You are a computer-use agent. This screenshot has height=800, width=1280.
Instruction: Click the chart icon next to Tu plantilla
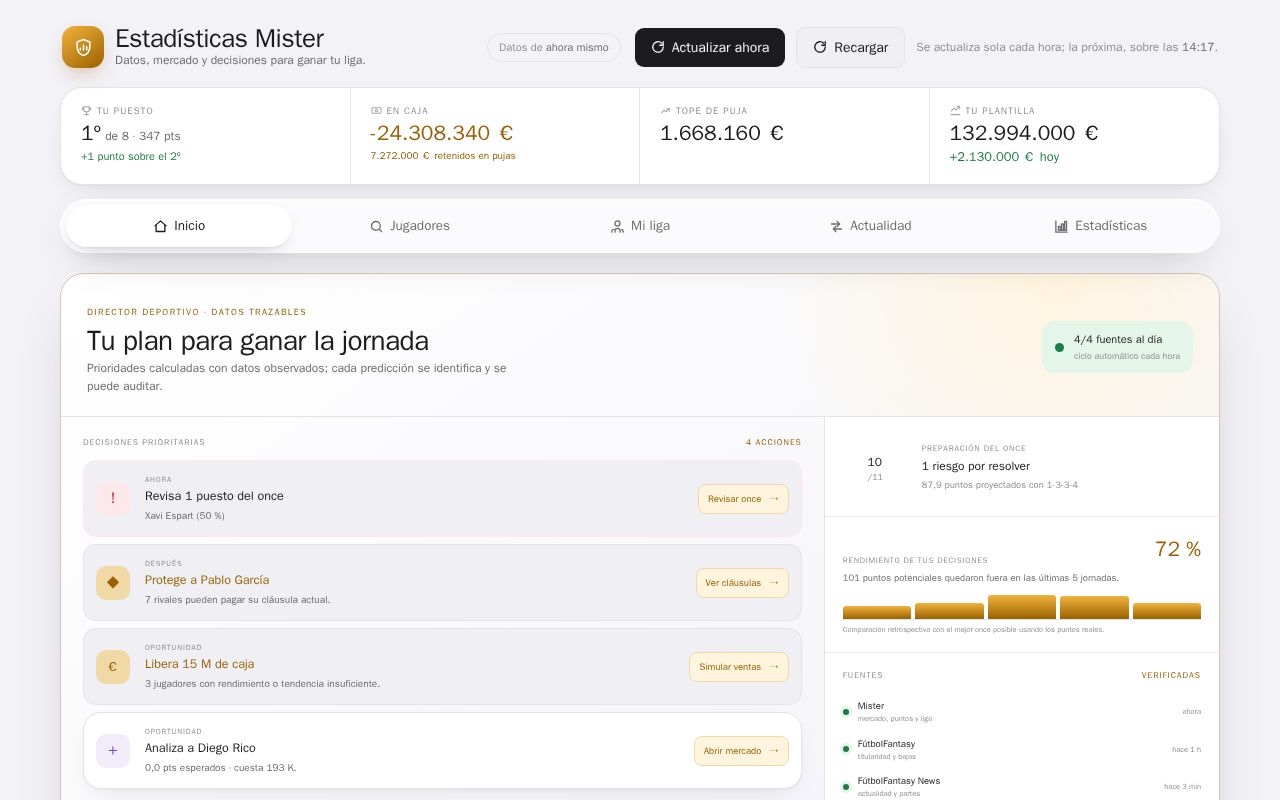point(955,111)
